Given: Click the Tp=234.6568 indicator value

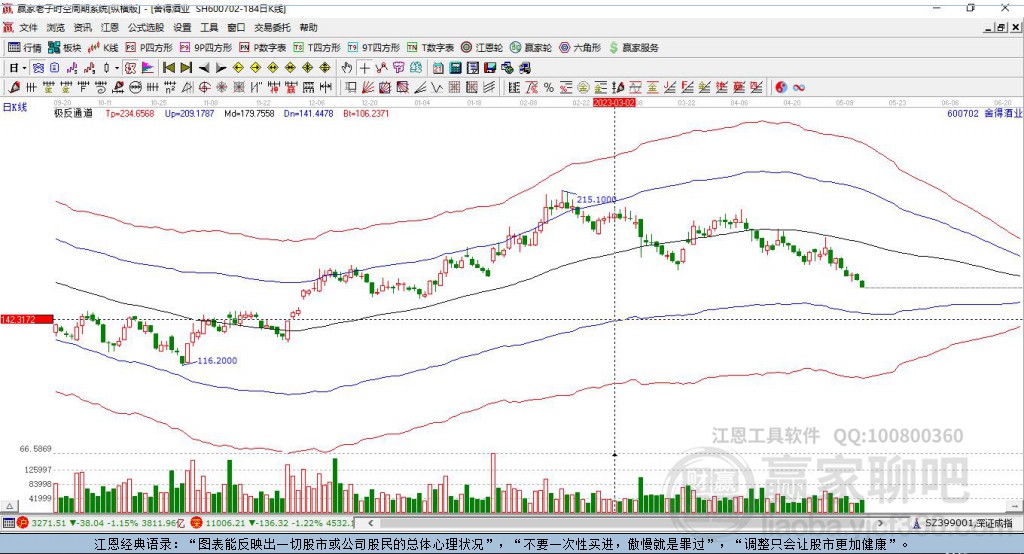Looking at the screenshot, I should click(x=130, y=113).
